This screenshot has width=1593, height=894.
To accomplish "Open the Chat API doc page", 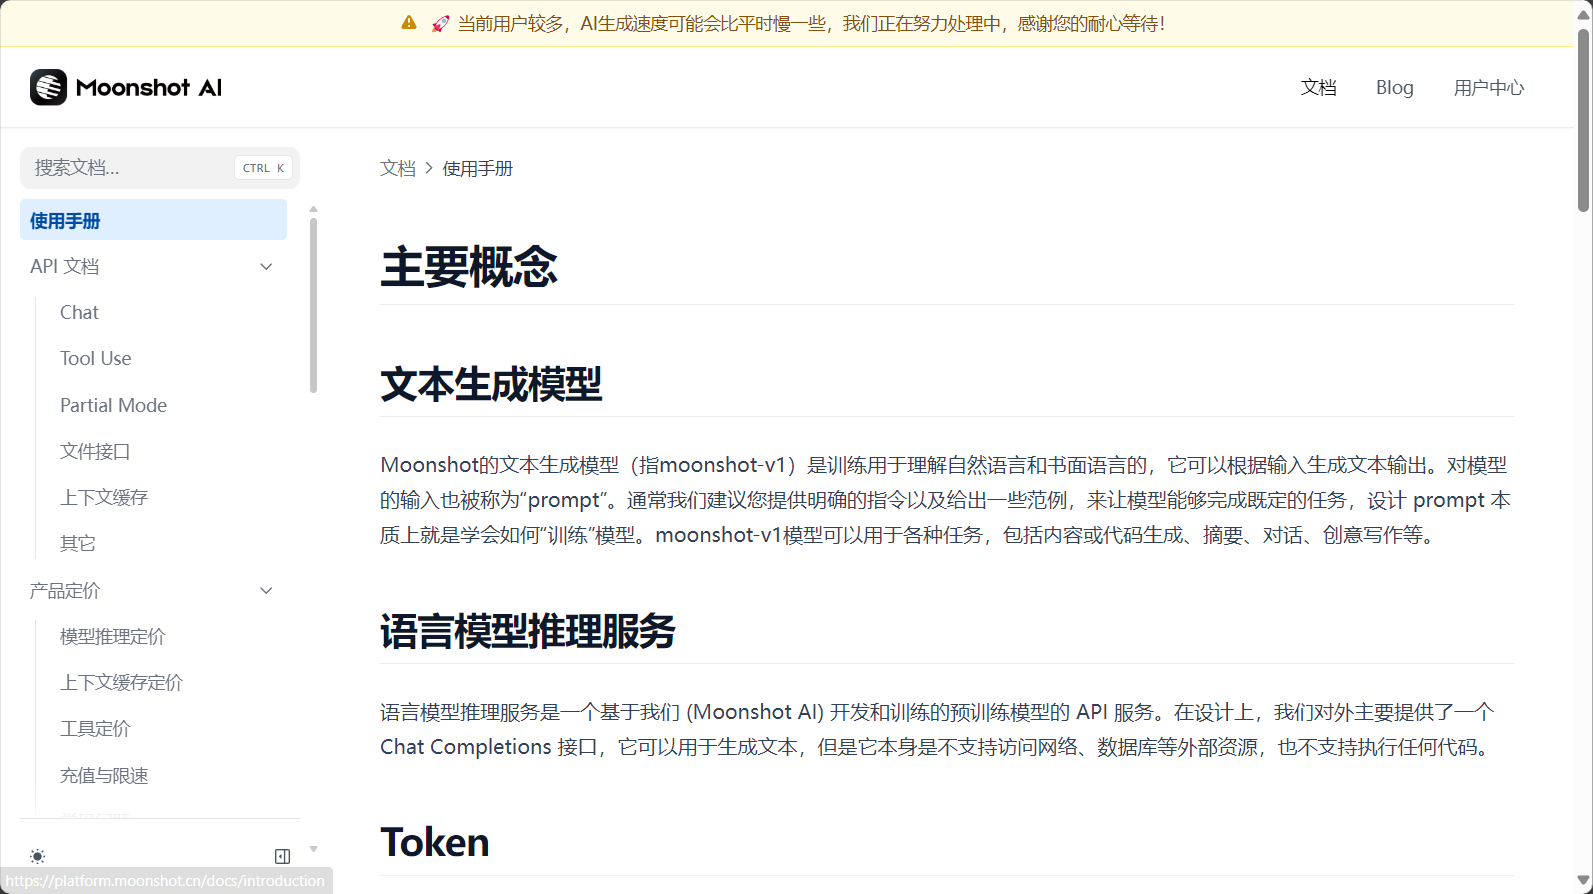I will 79,312.
